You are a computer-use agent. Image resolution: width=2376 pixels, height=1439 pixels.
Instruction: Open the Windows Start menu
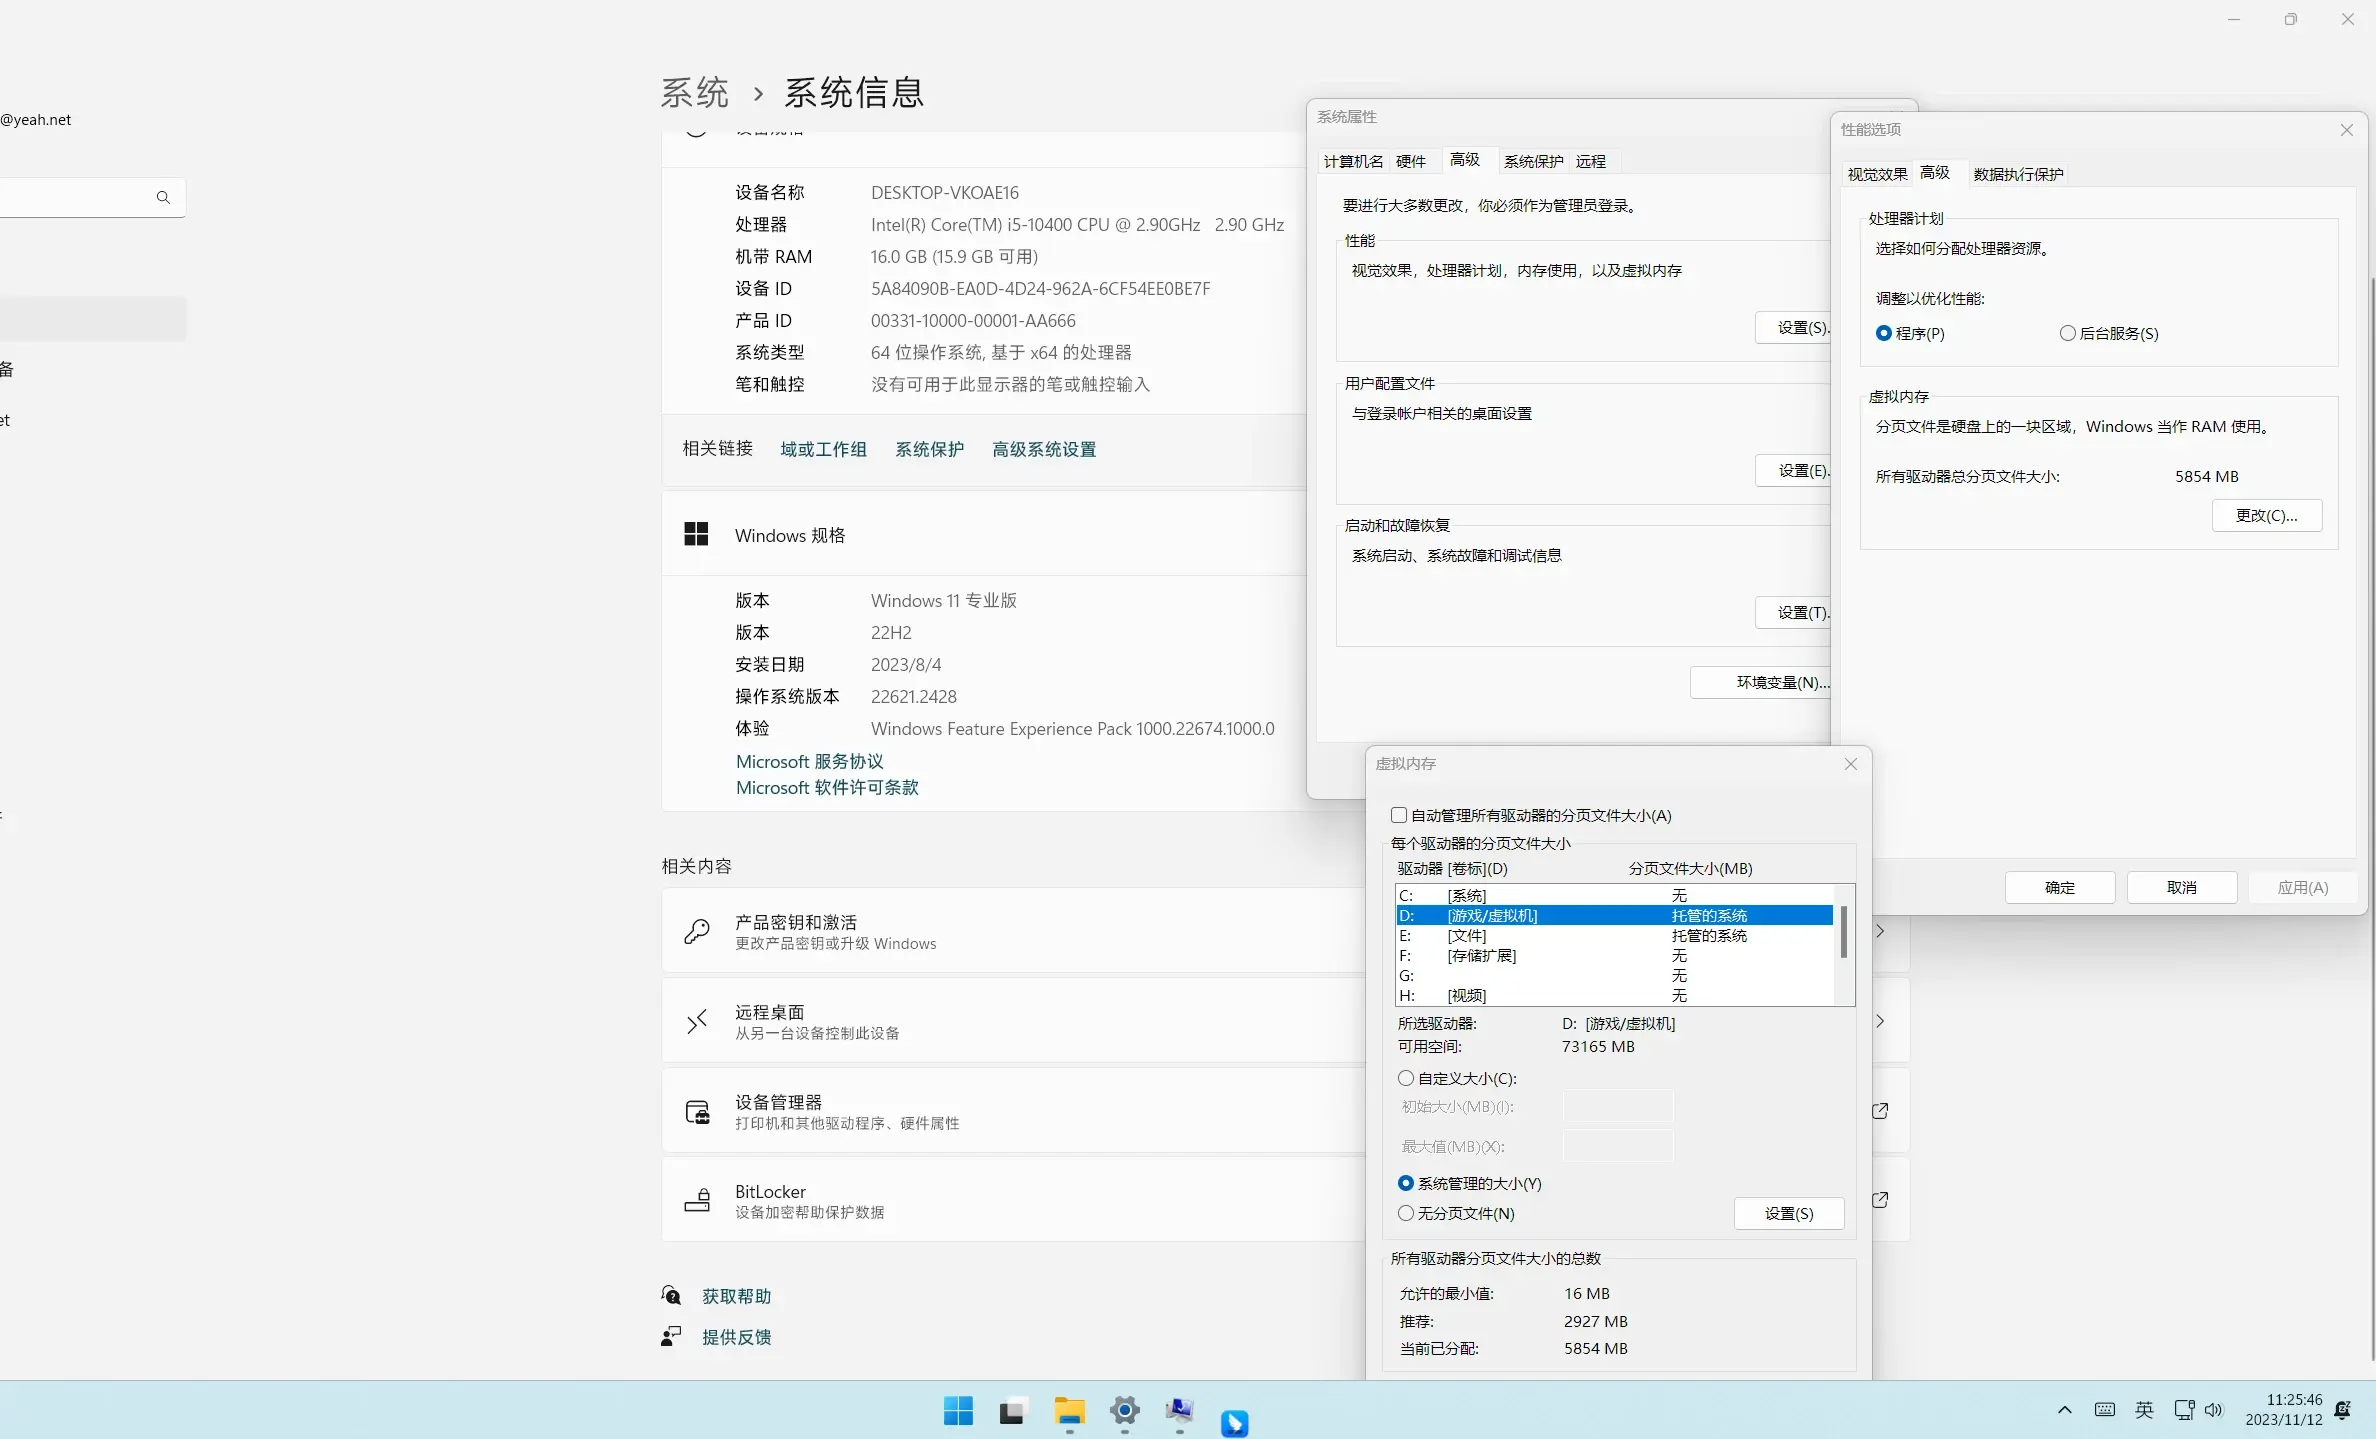[x=958, y=1411]
